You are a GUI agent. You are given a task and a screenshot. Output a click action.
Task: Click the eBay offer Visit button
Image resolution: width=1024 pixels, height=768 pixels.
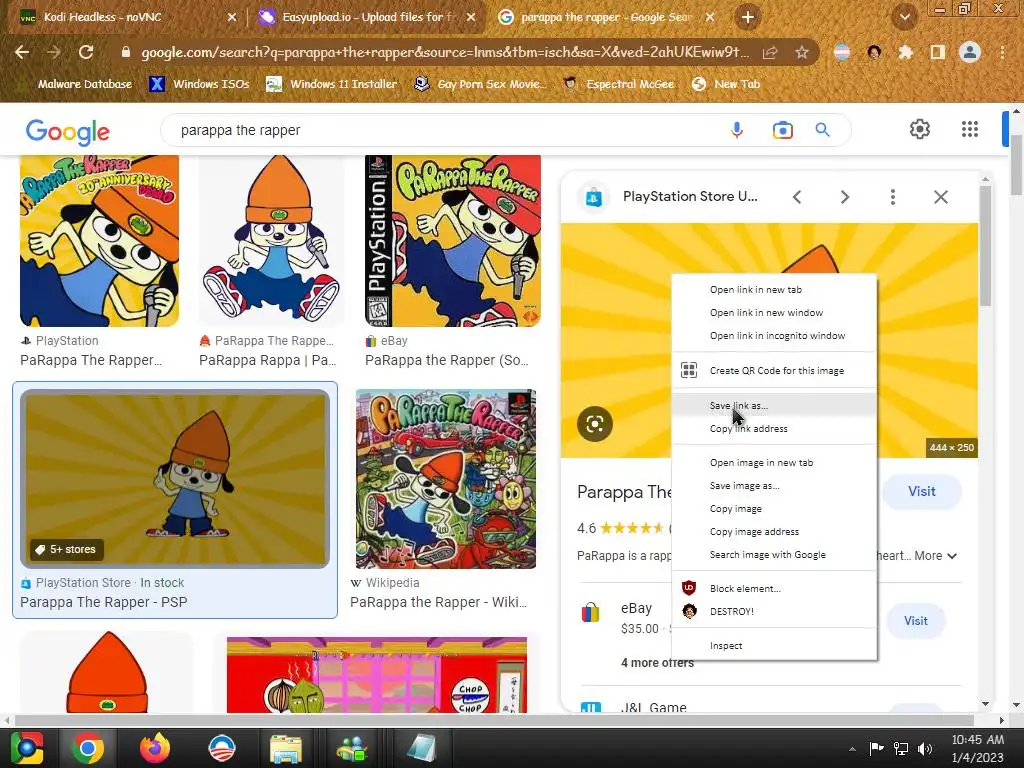click(x=916, y=621)
